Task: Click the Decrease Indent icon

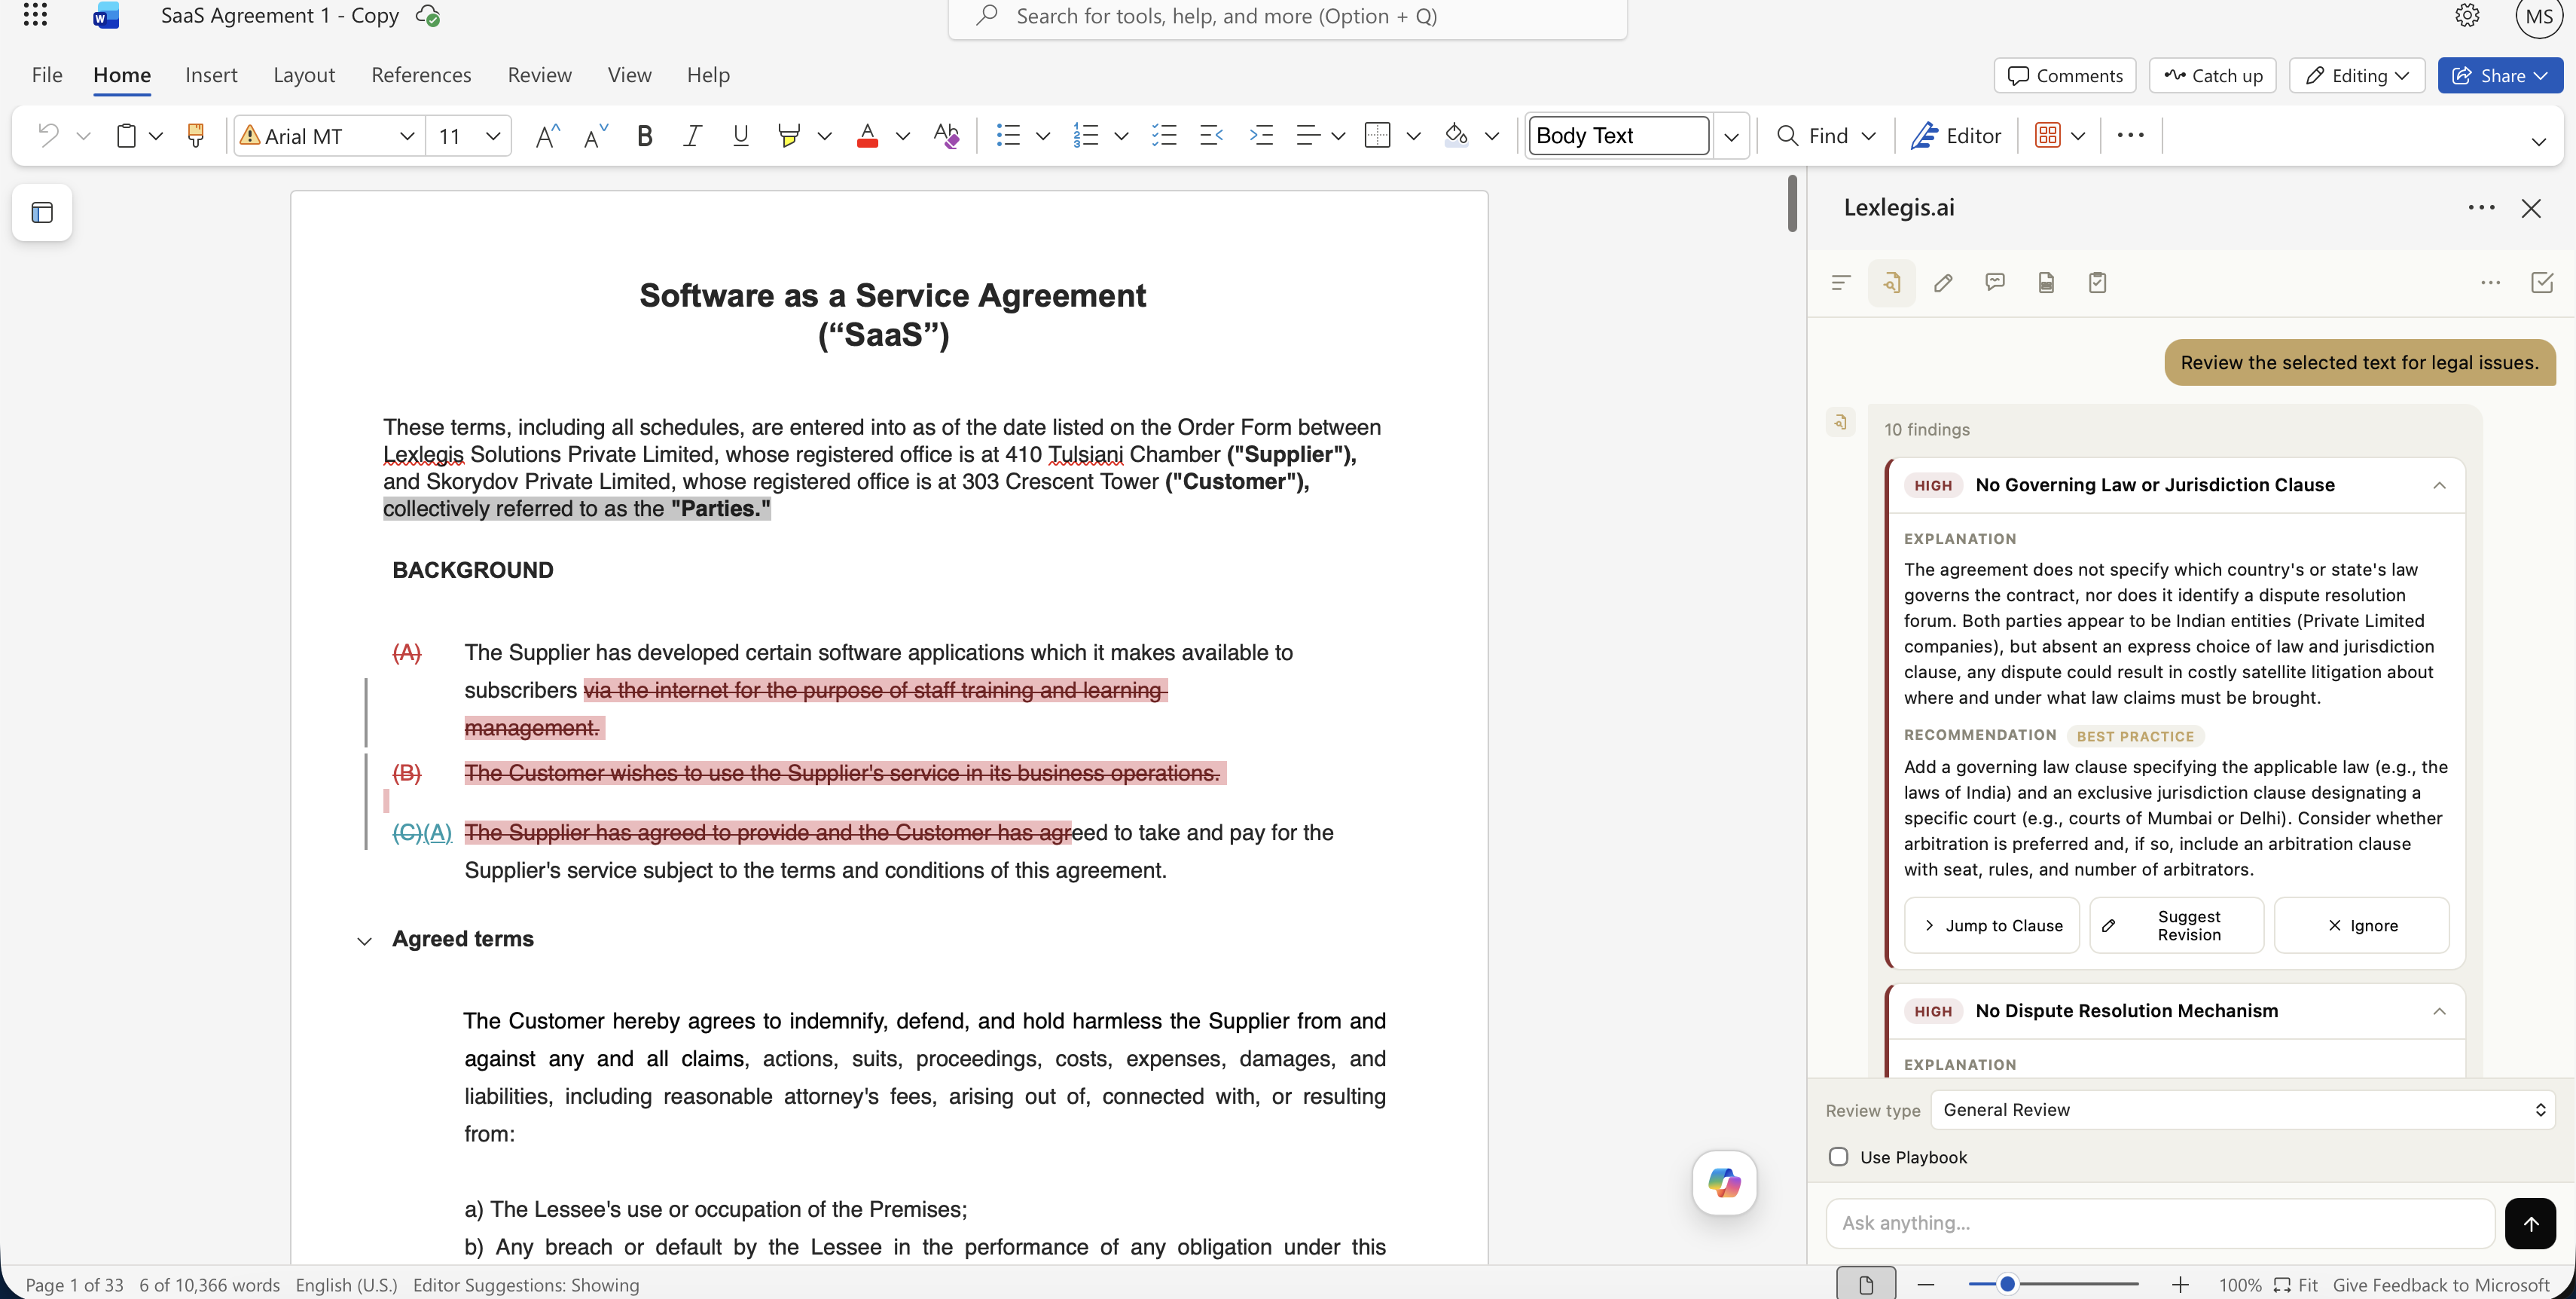Action: tap(1211, 135)
